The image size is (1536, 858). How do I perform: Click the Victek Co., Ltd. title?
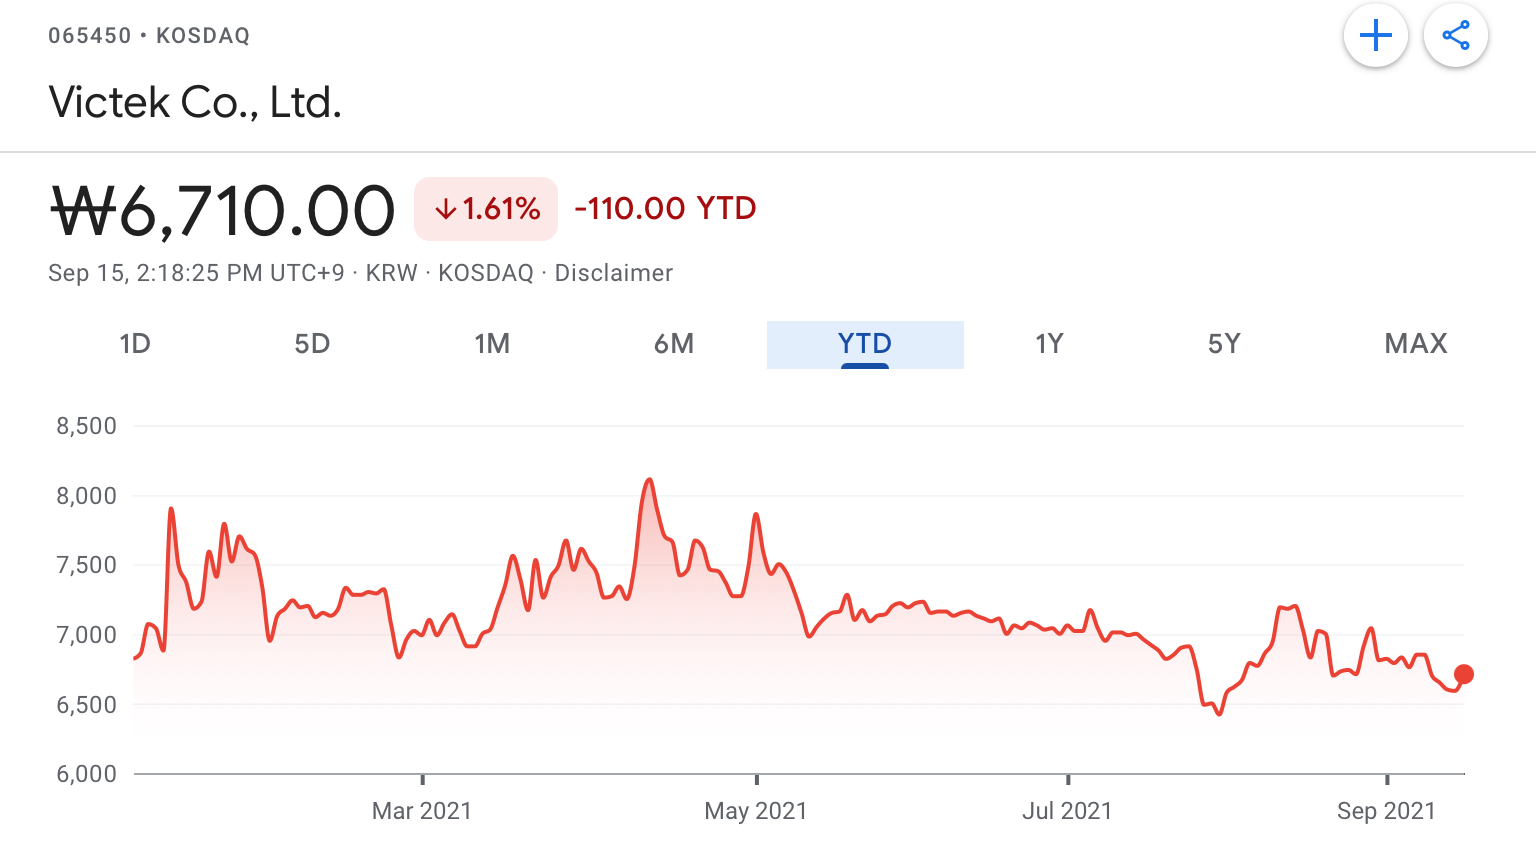coord(195,102)
